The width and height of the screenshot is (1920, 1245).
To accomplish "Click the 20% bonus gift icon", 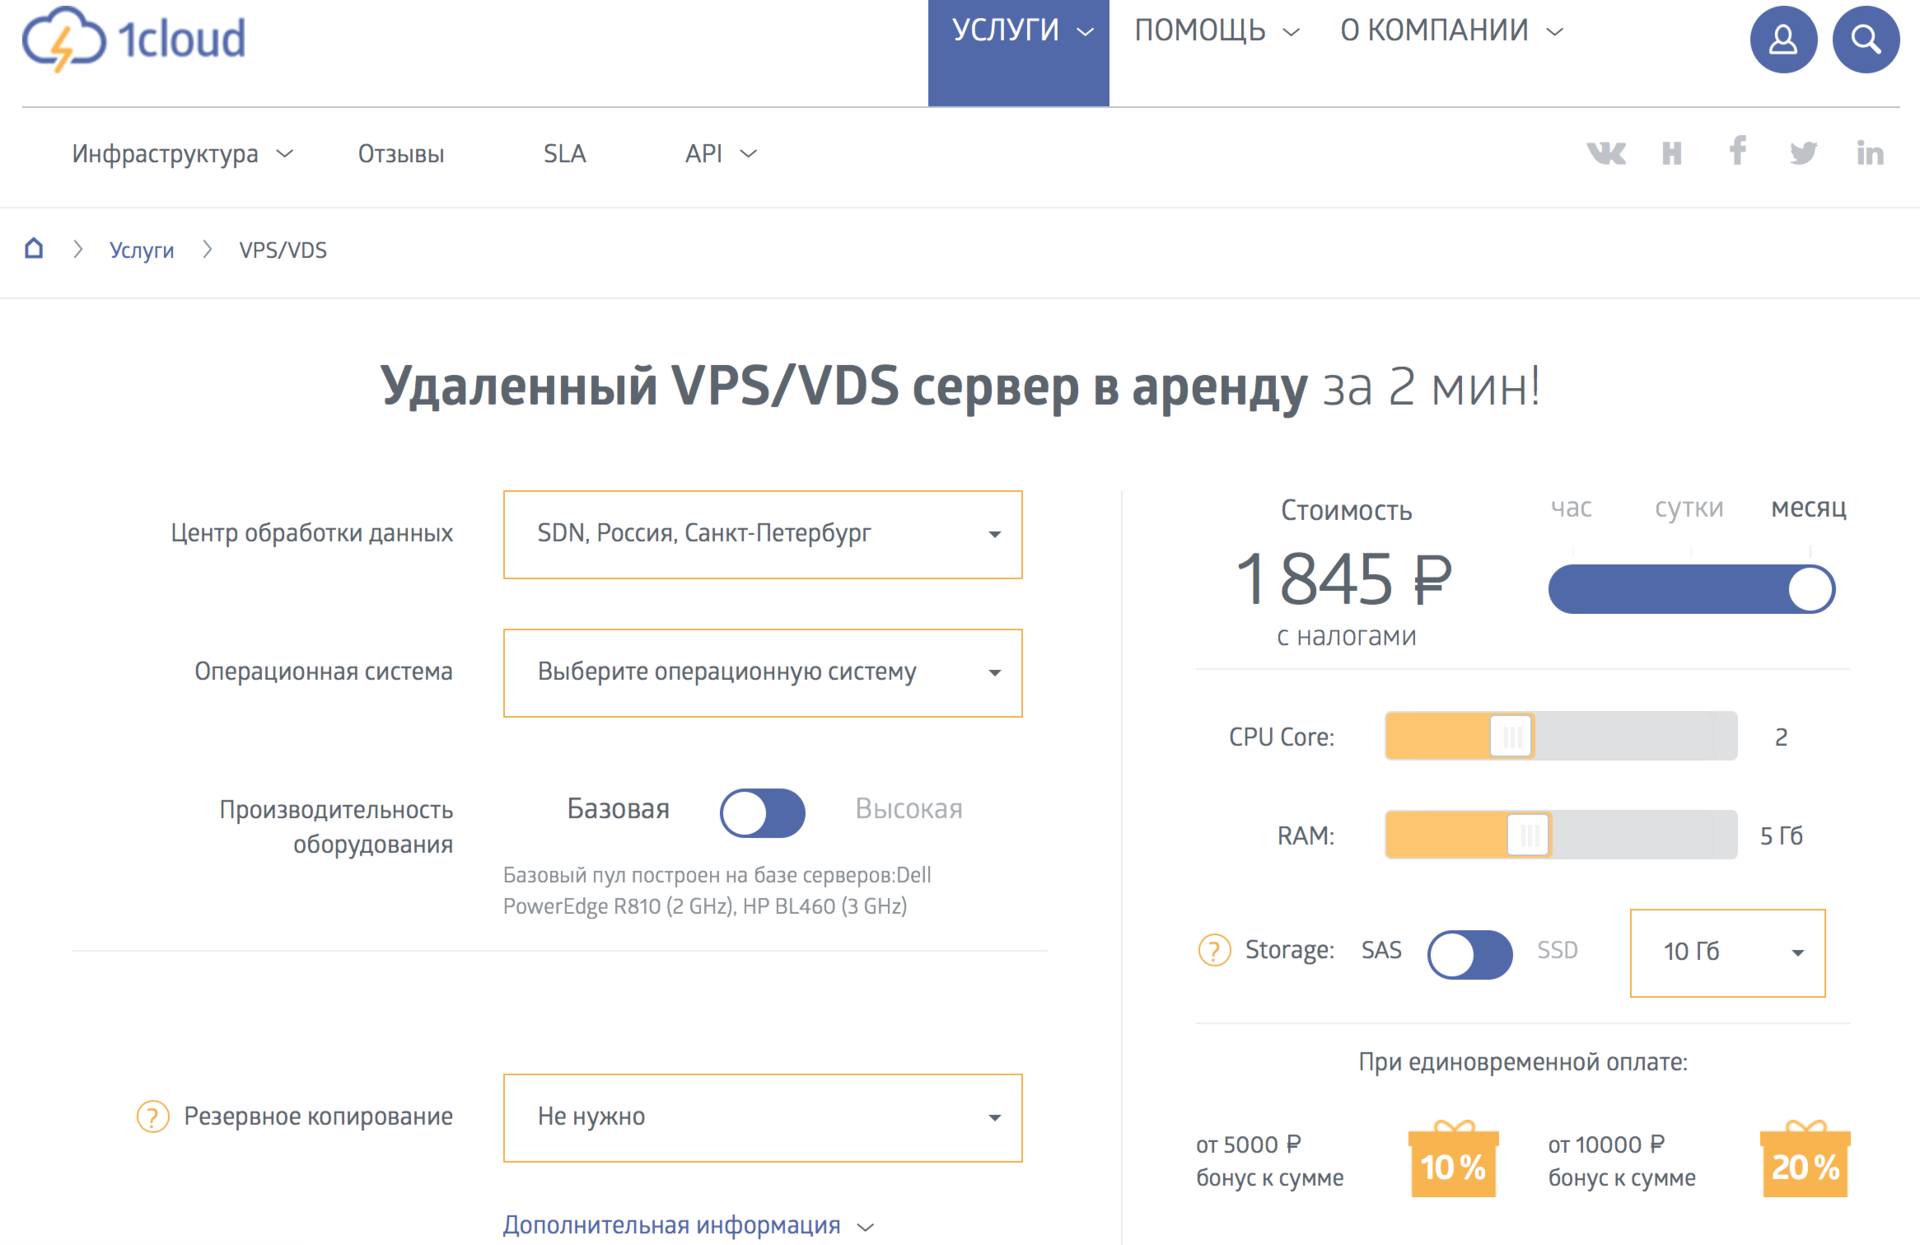I will [x=1805, y=1159].
